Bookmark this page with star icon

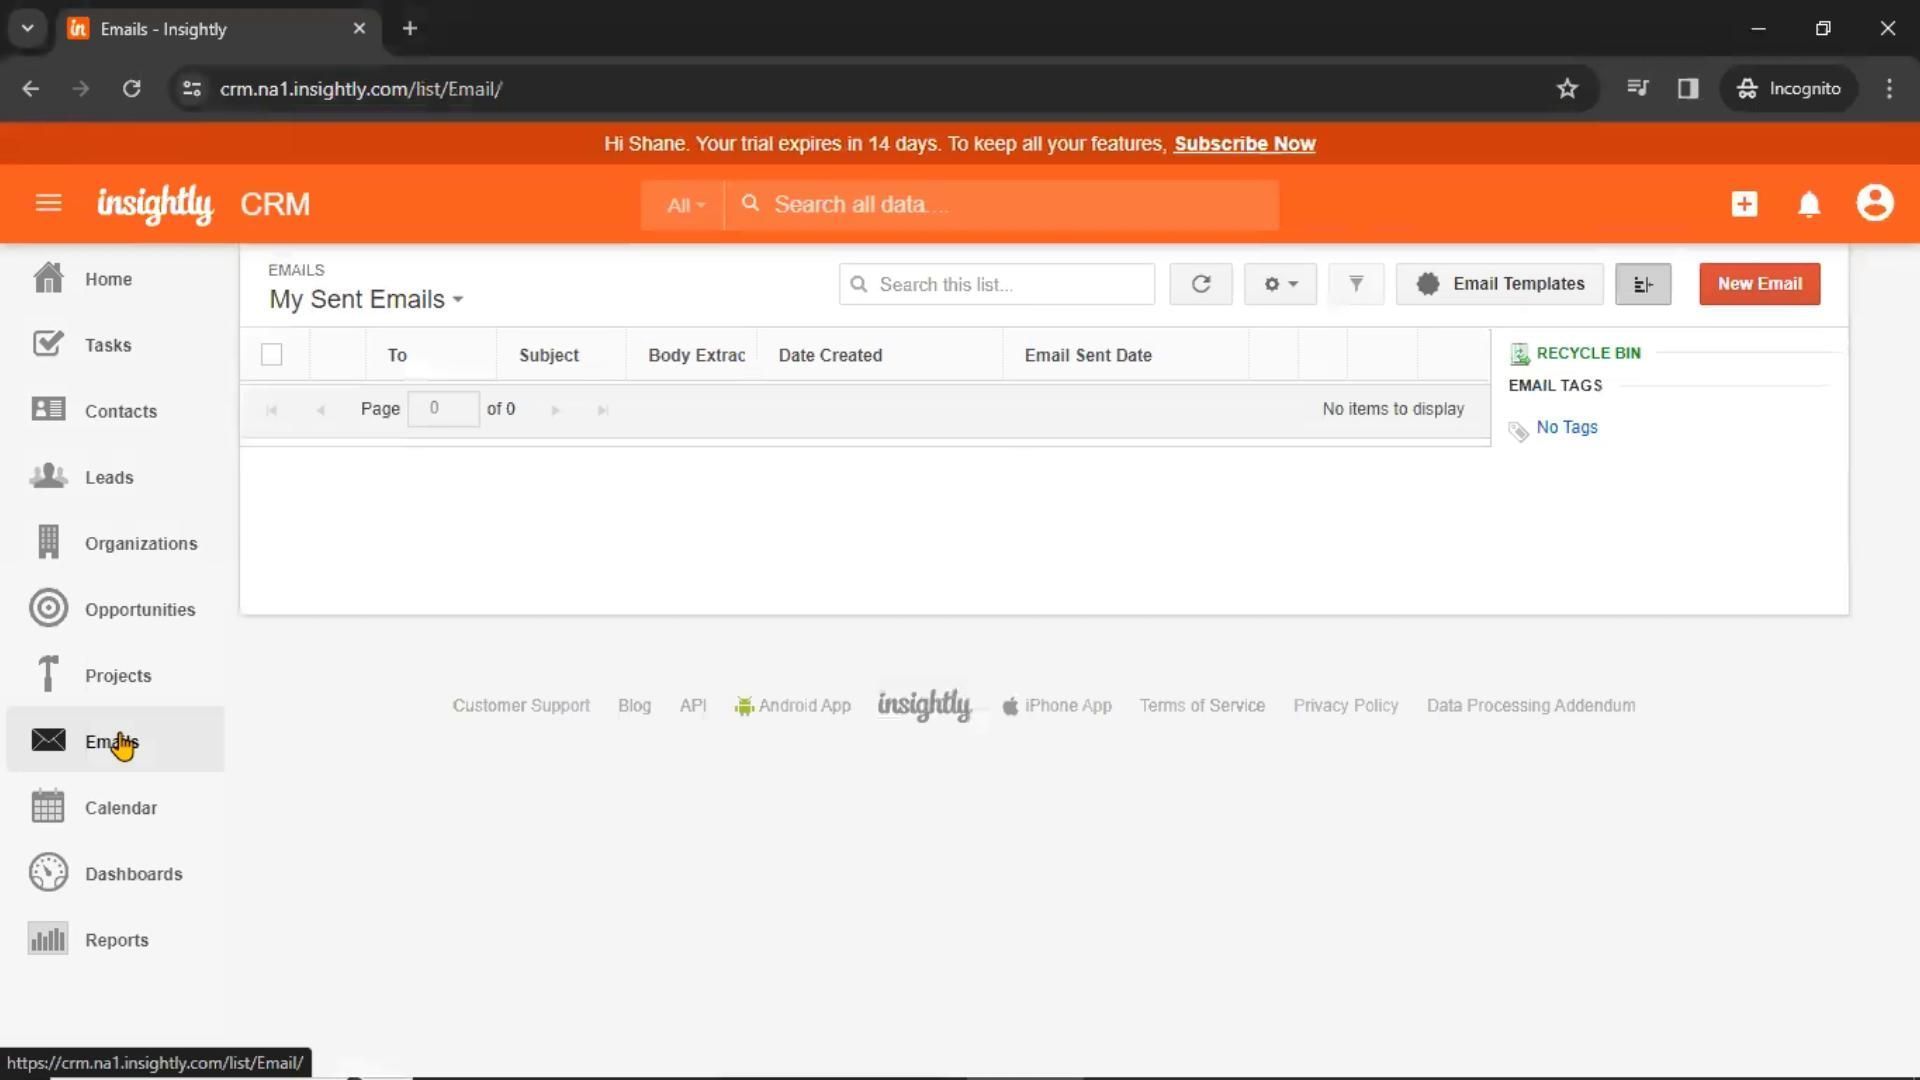(1567, 89)
